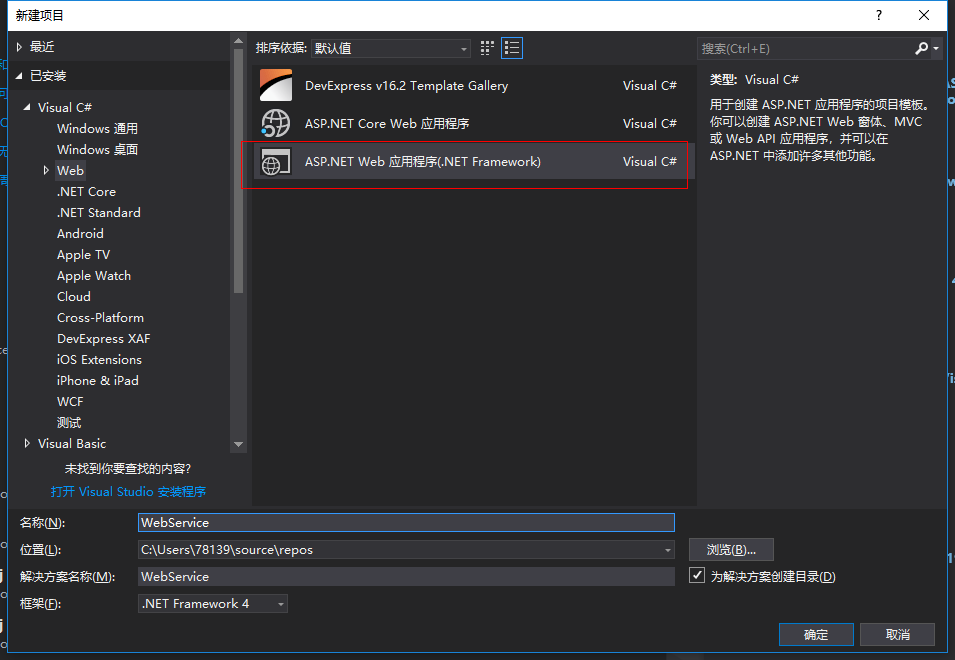Click the search magnifier icon
Screen dimensions: 955x660
coord(922,48)
